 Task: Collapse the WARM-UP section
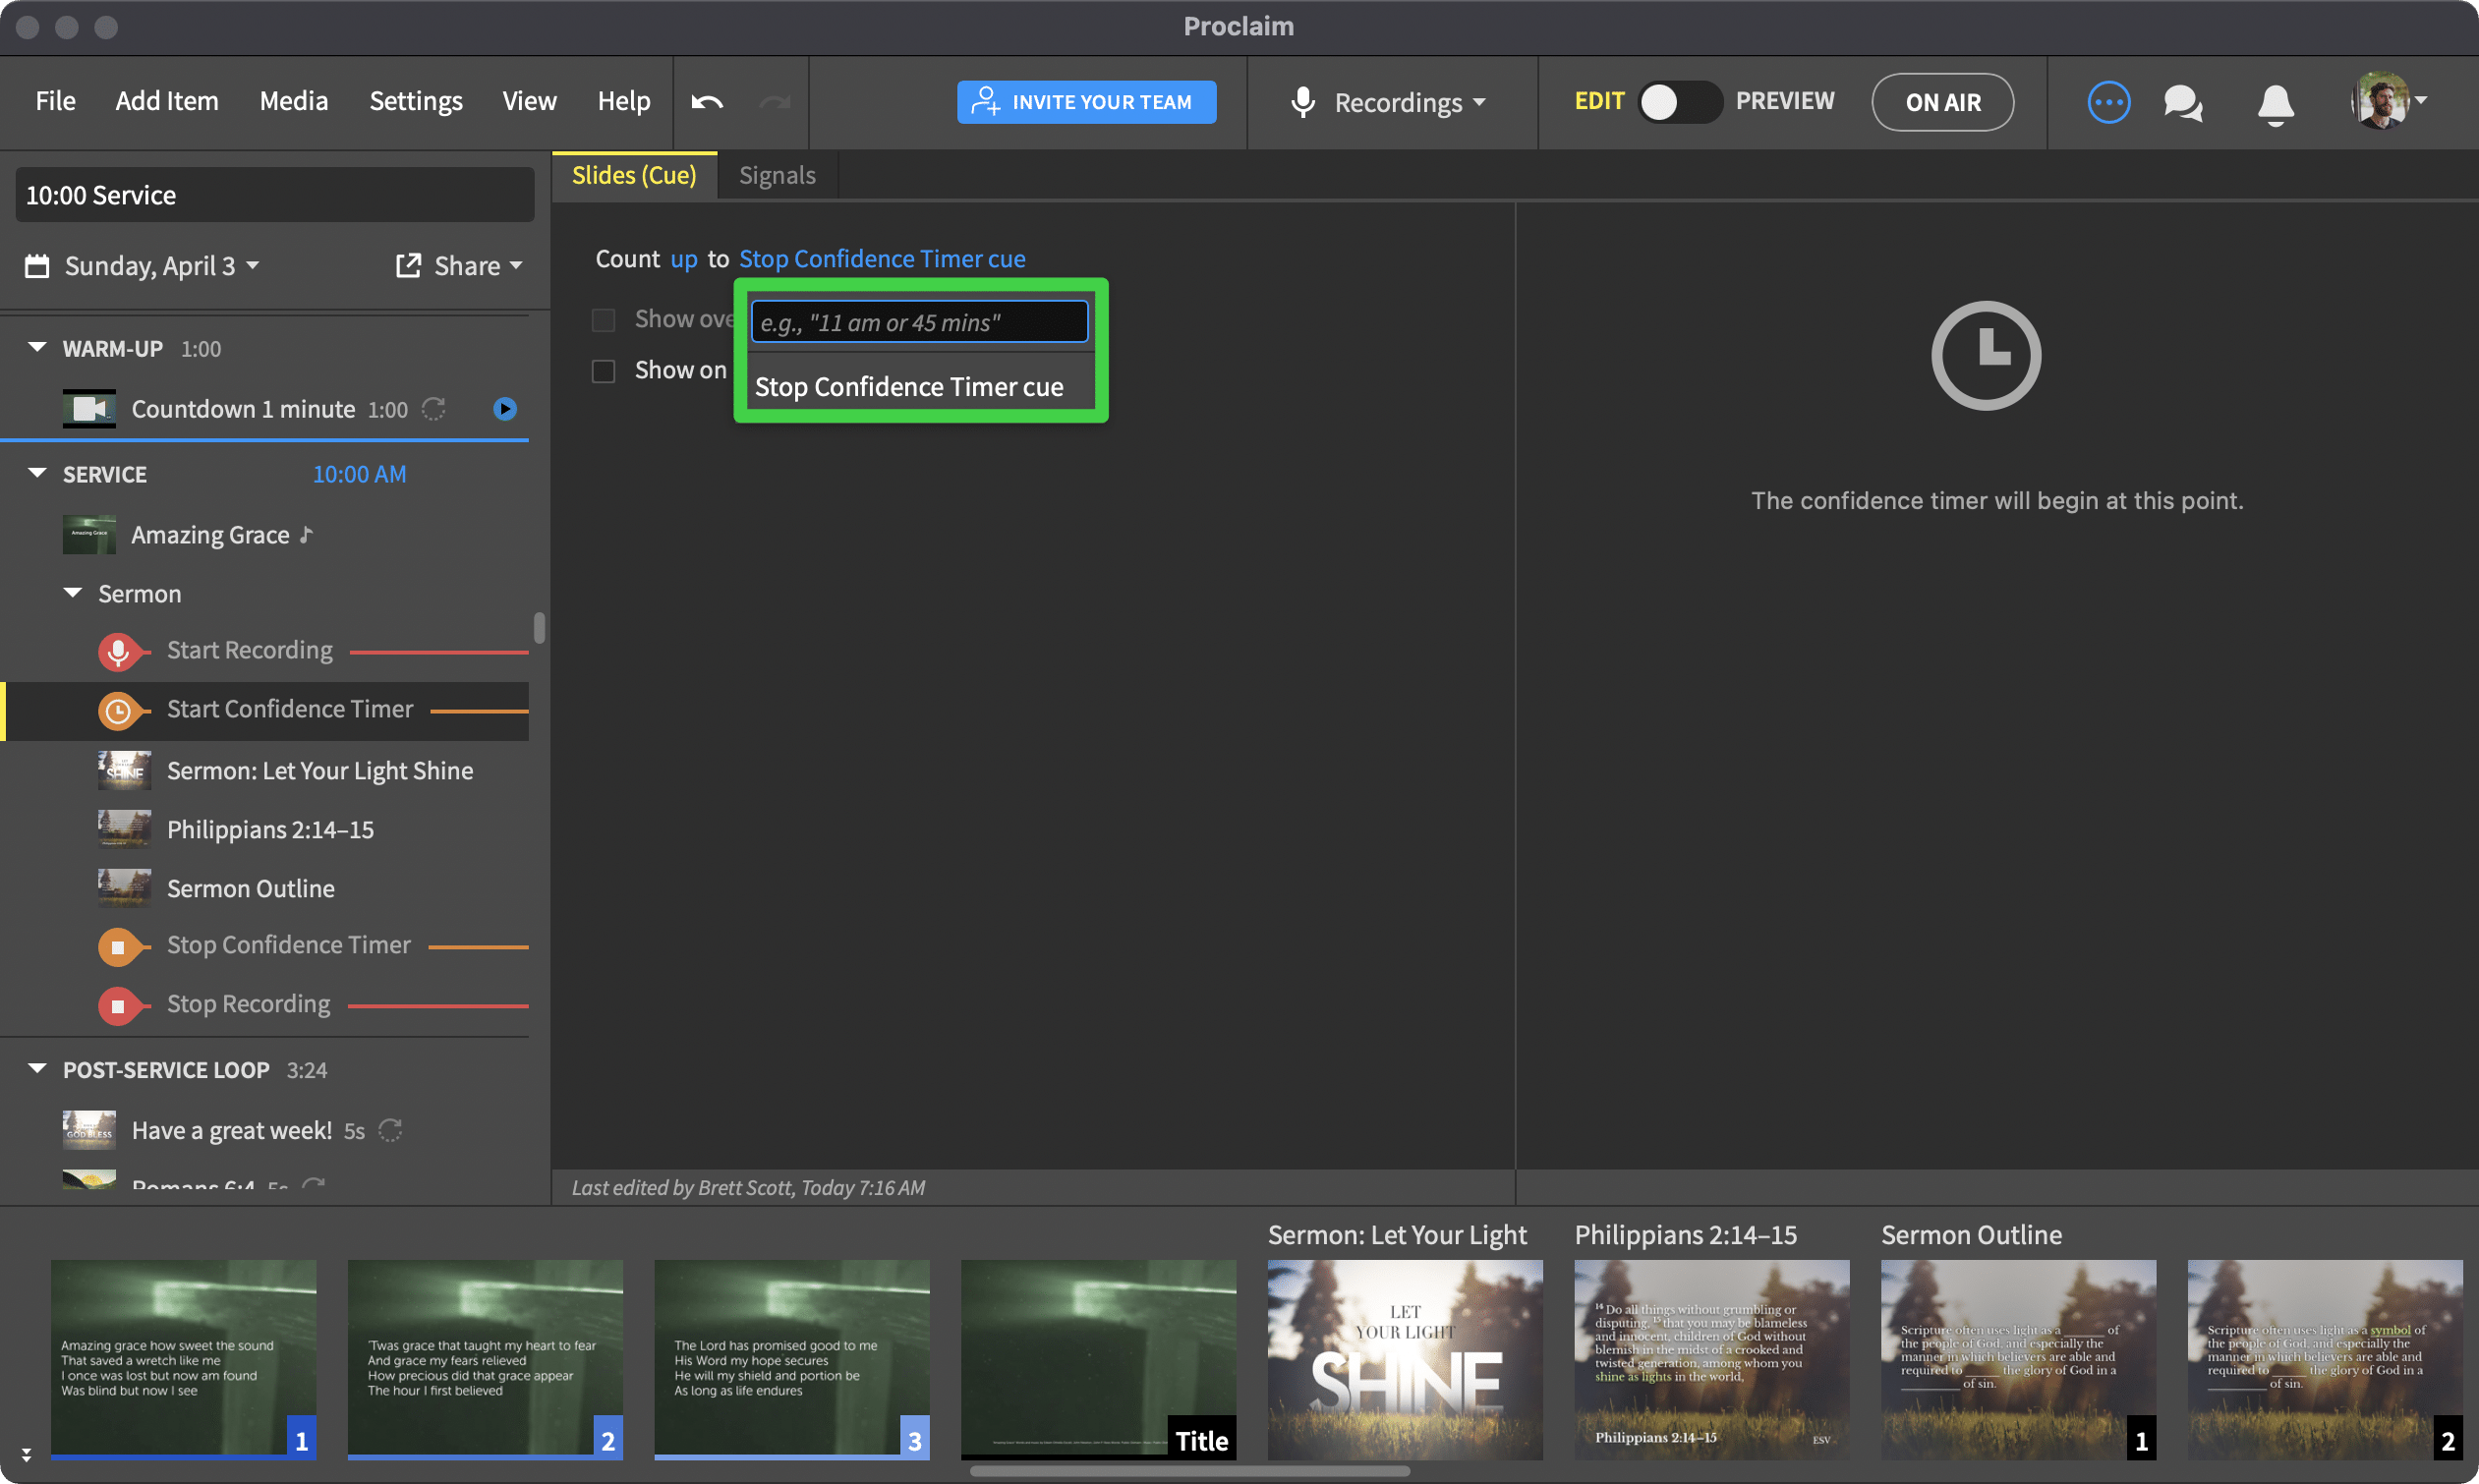point(37,347)
